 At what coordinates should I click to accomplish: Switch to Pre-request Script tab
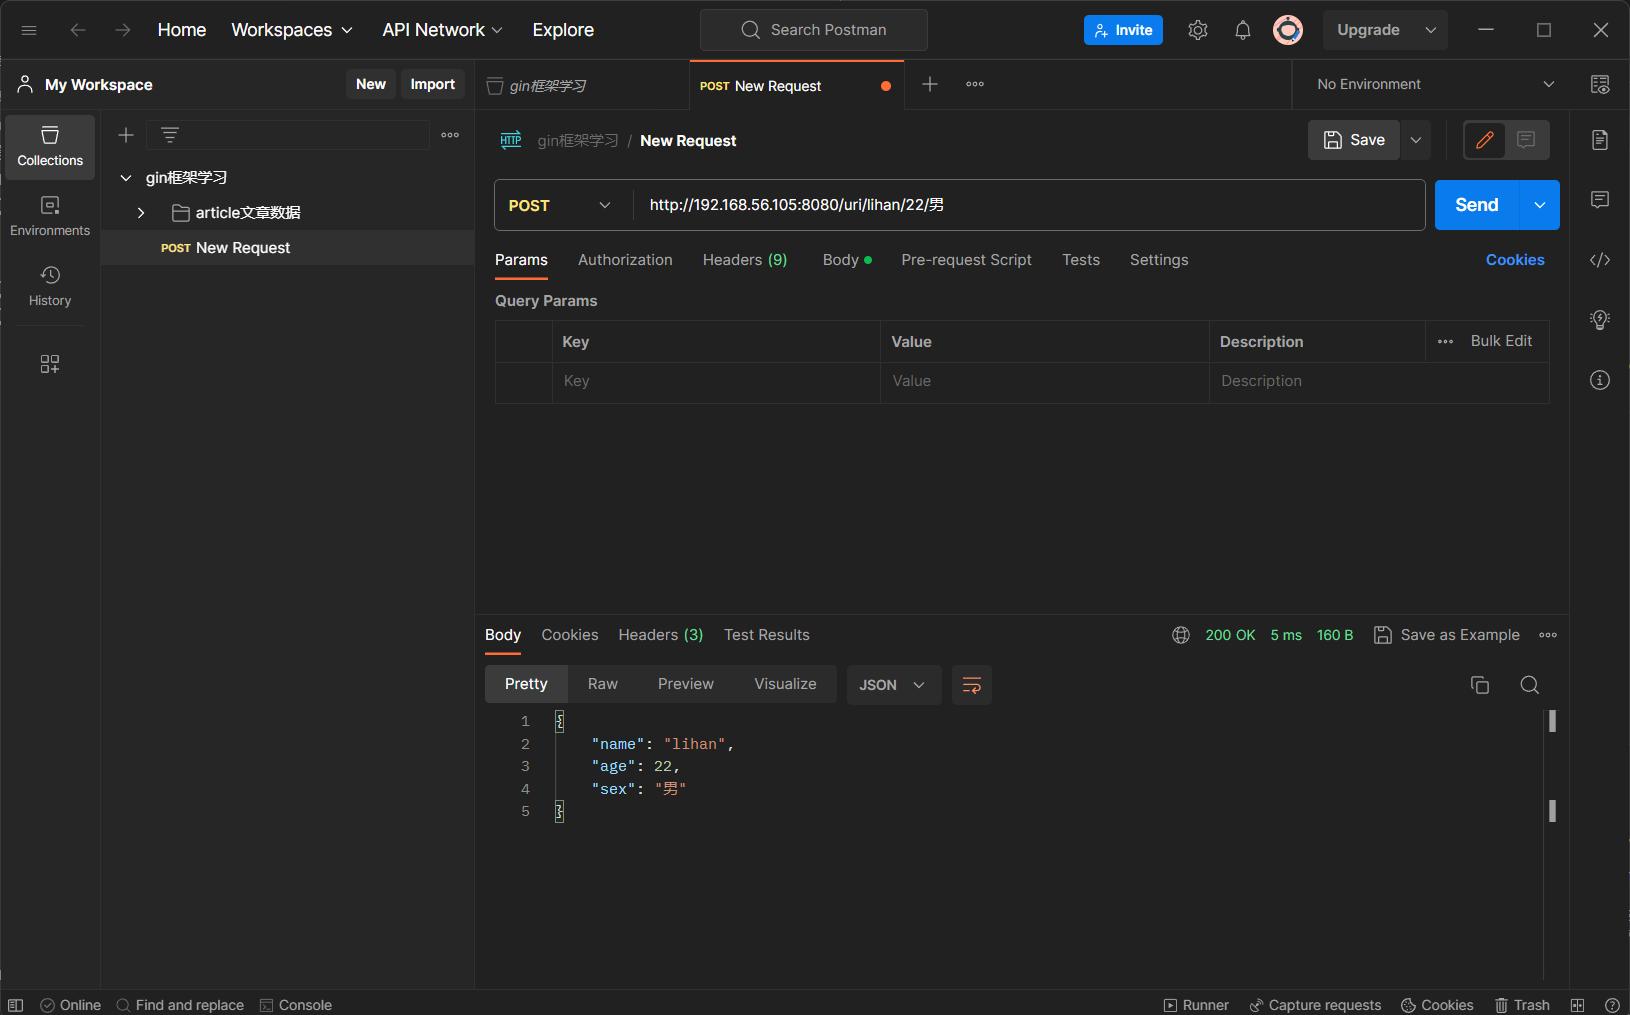point(966,260)
